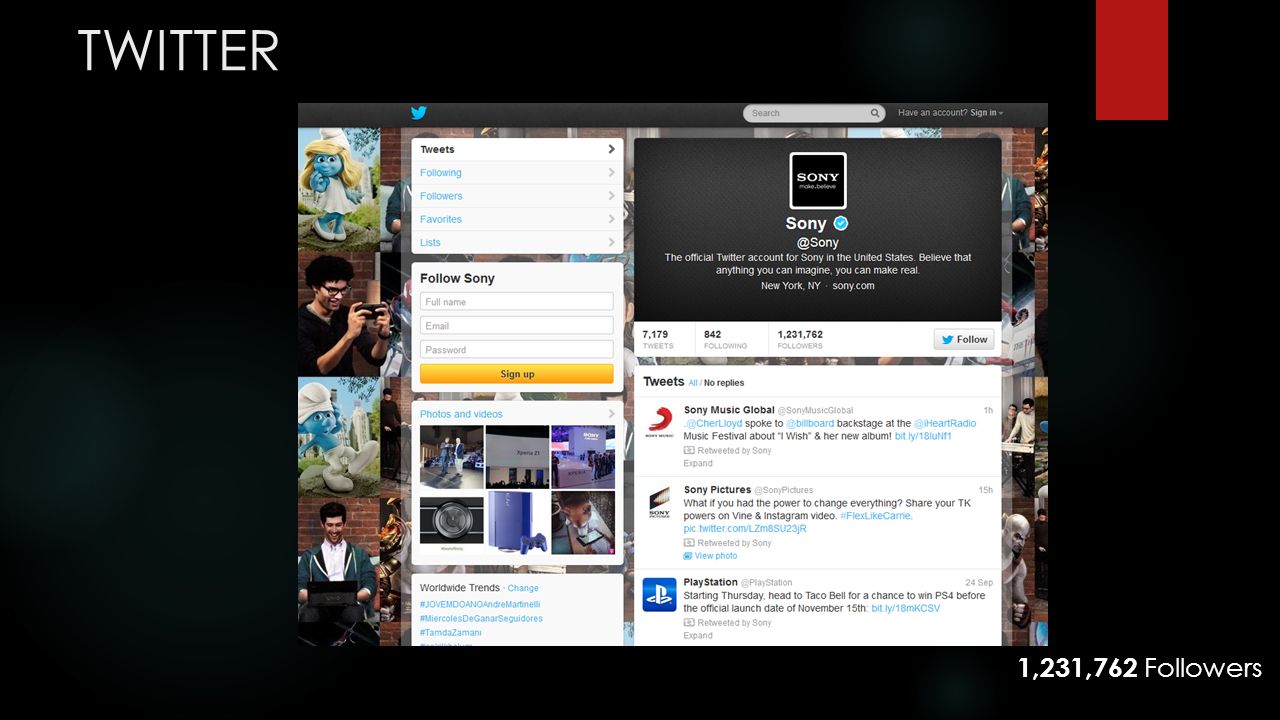Viewport: 1280px width, 720px height.
Task: Click the 24 Sep tweet timestamp
Action: 979,582
